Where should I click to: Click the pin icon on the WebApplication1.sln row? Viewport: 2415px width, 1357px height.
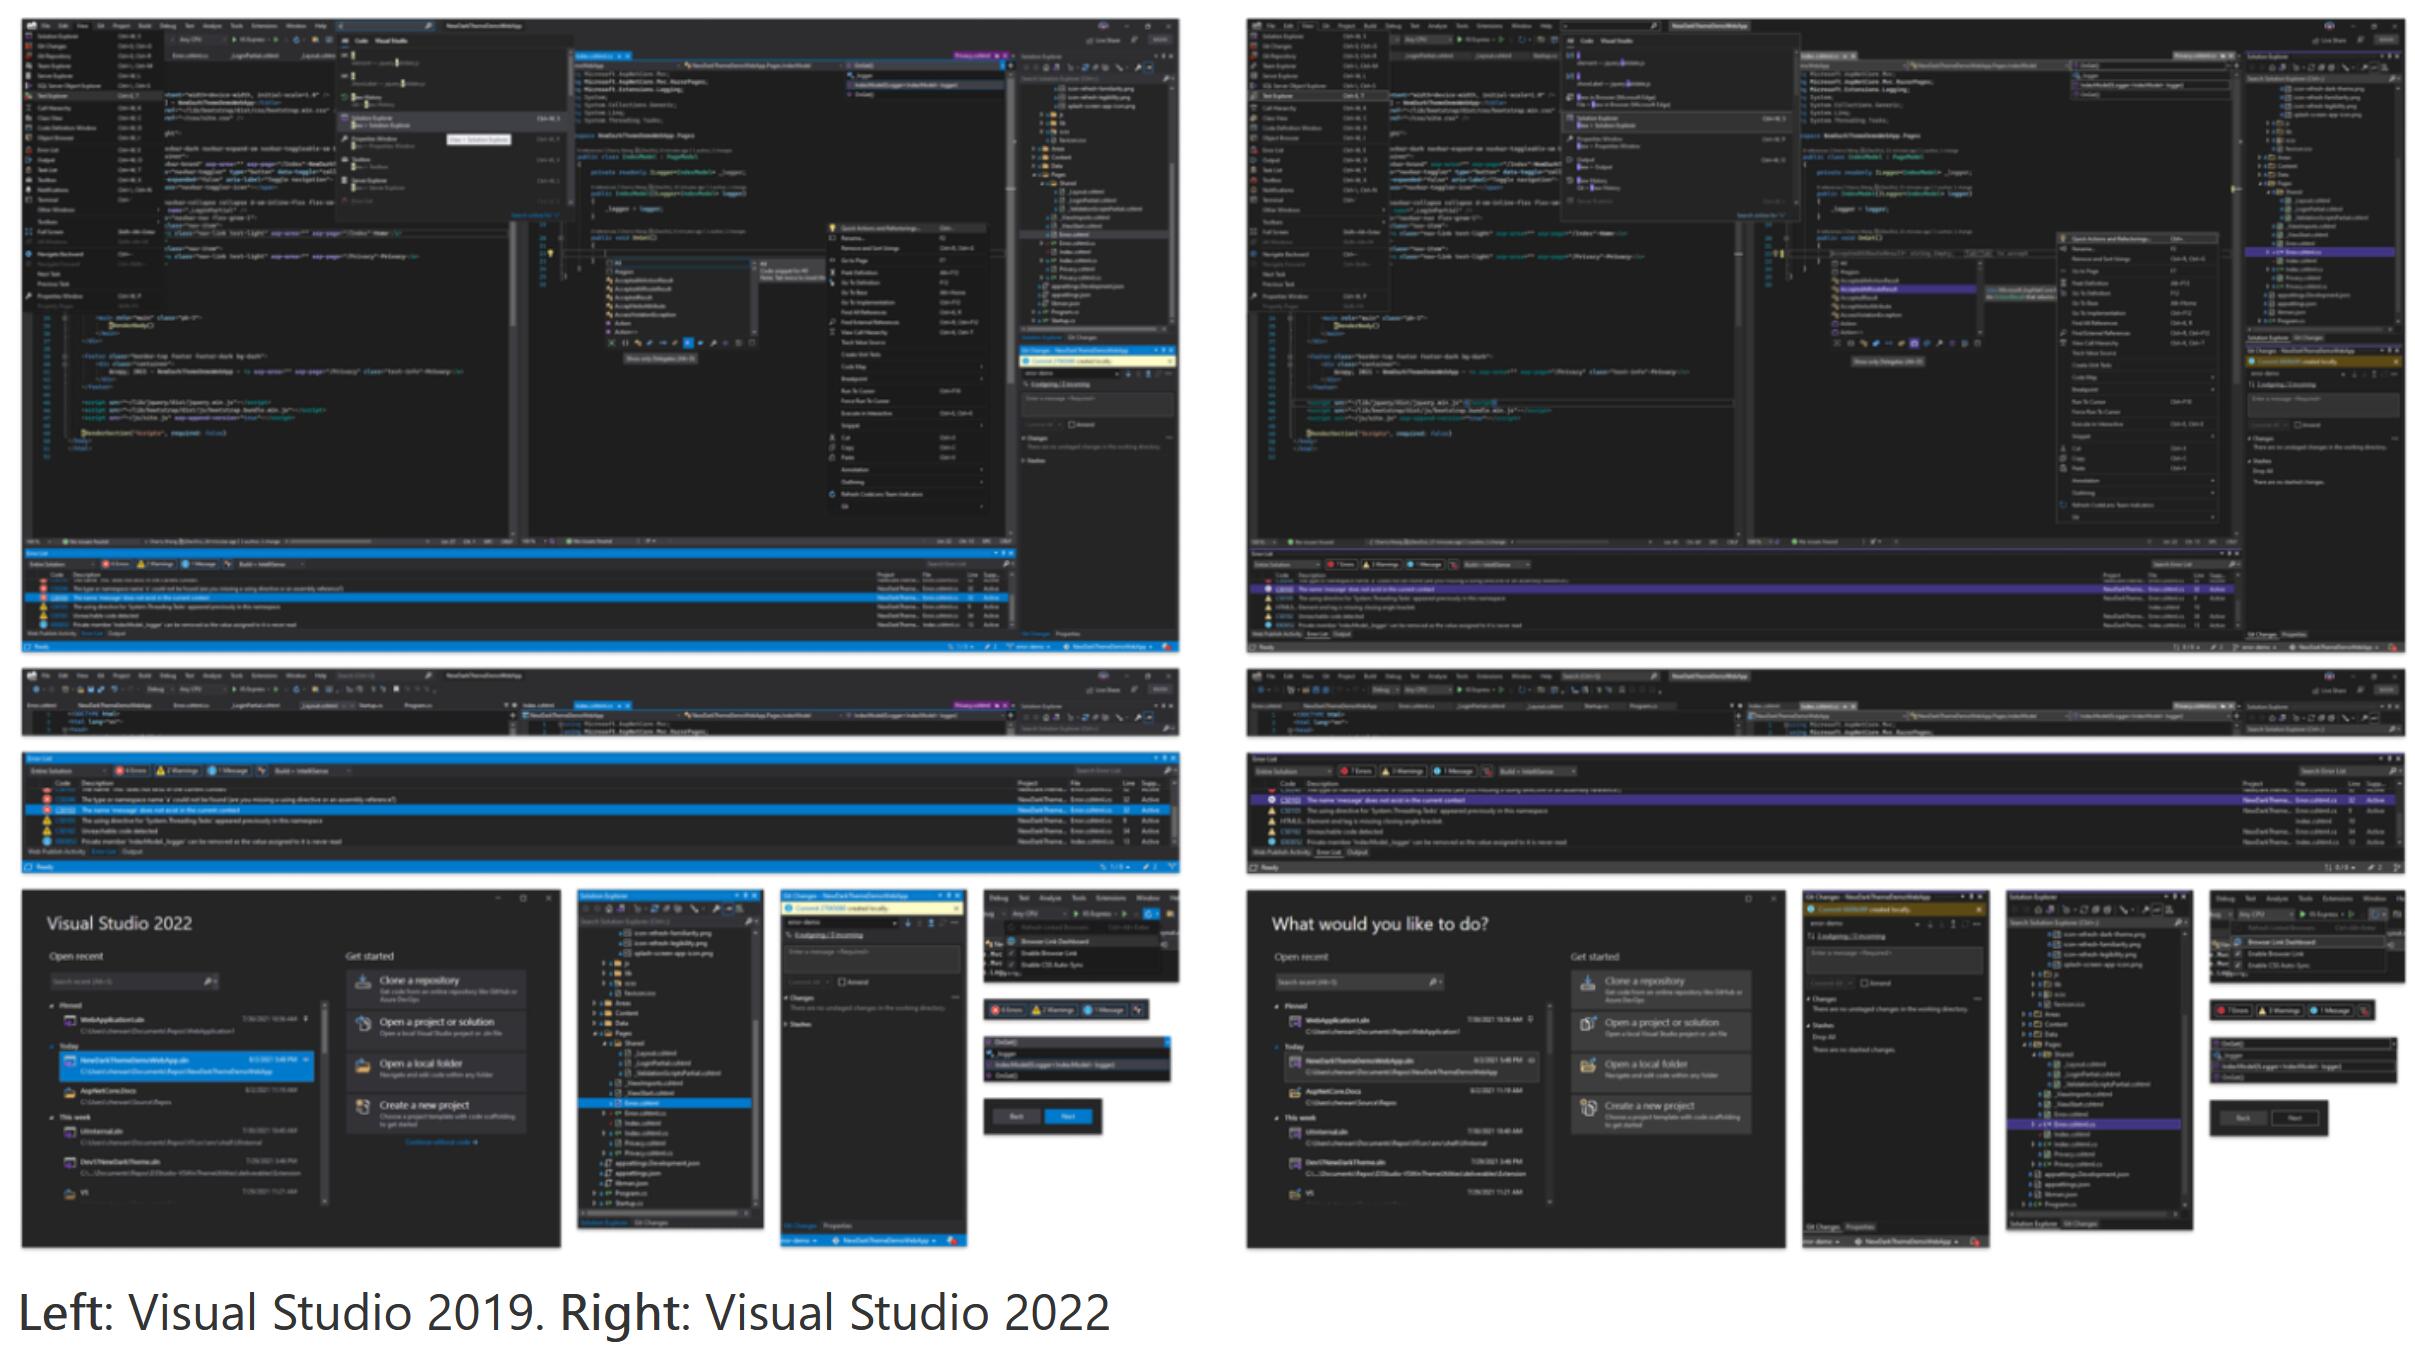[306, 1019]
